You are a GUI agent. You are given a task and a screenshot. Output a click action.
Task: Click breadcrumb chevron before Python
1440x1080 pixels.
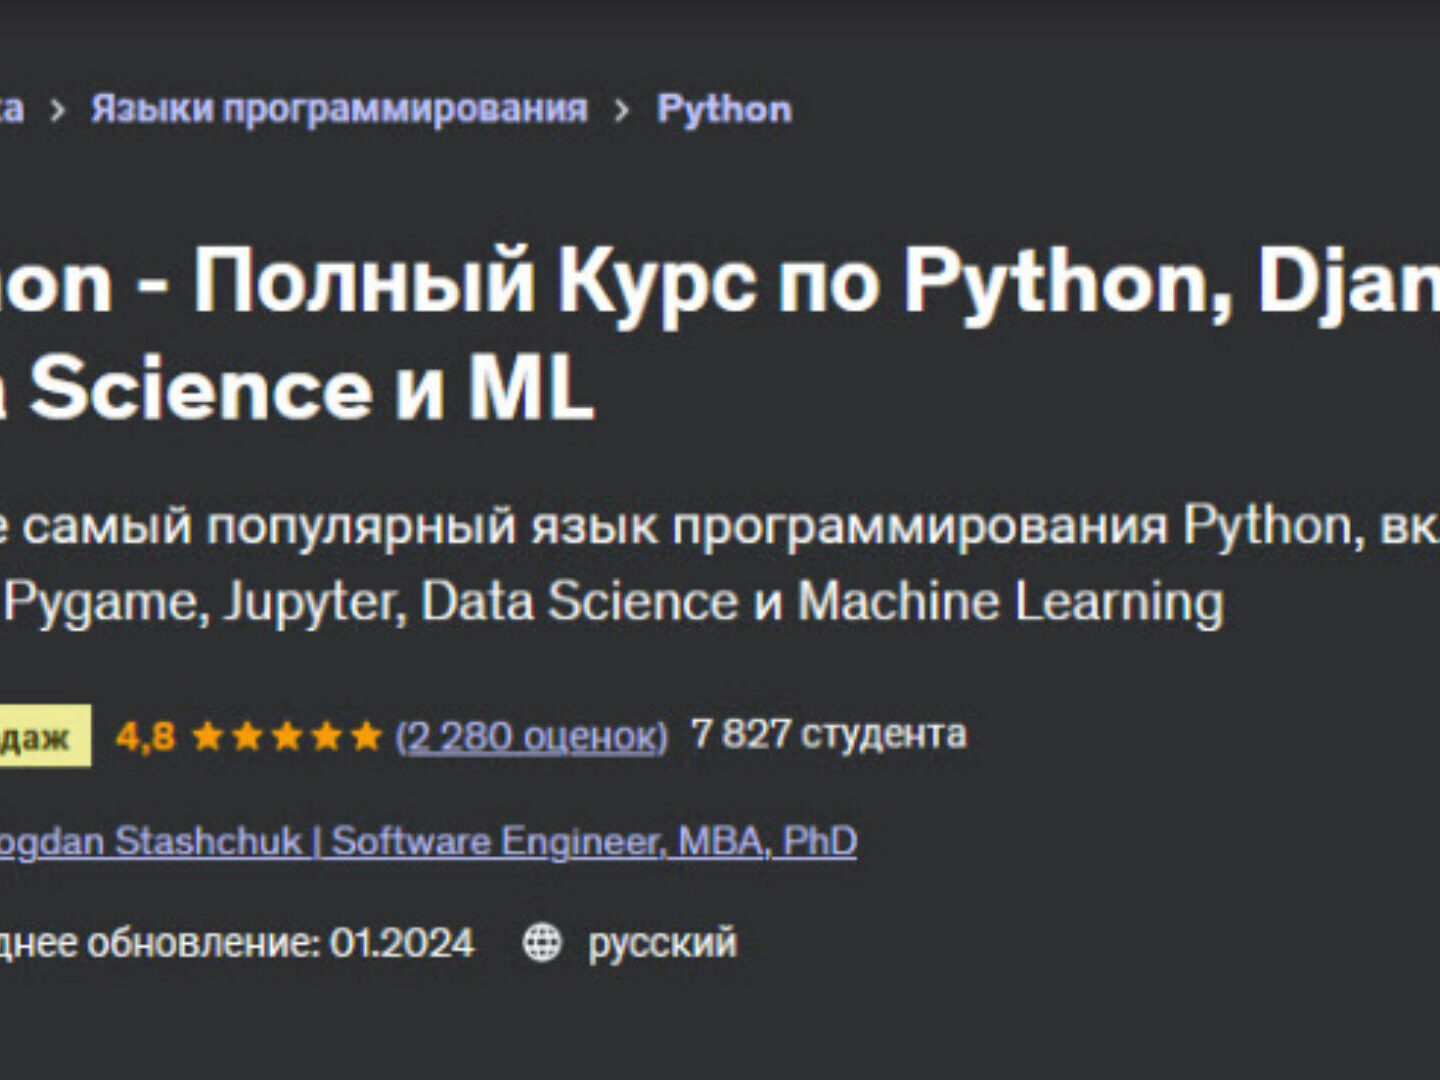pyautogui.click(x=622, y=110)
